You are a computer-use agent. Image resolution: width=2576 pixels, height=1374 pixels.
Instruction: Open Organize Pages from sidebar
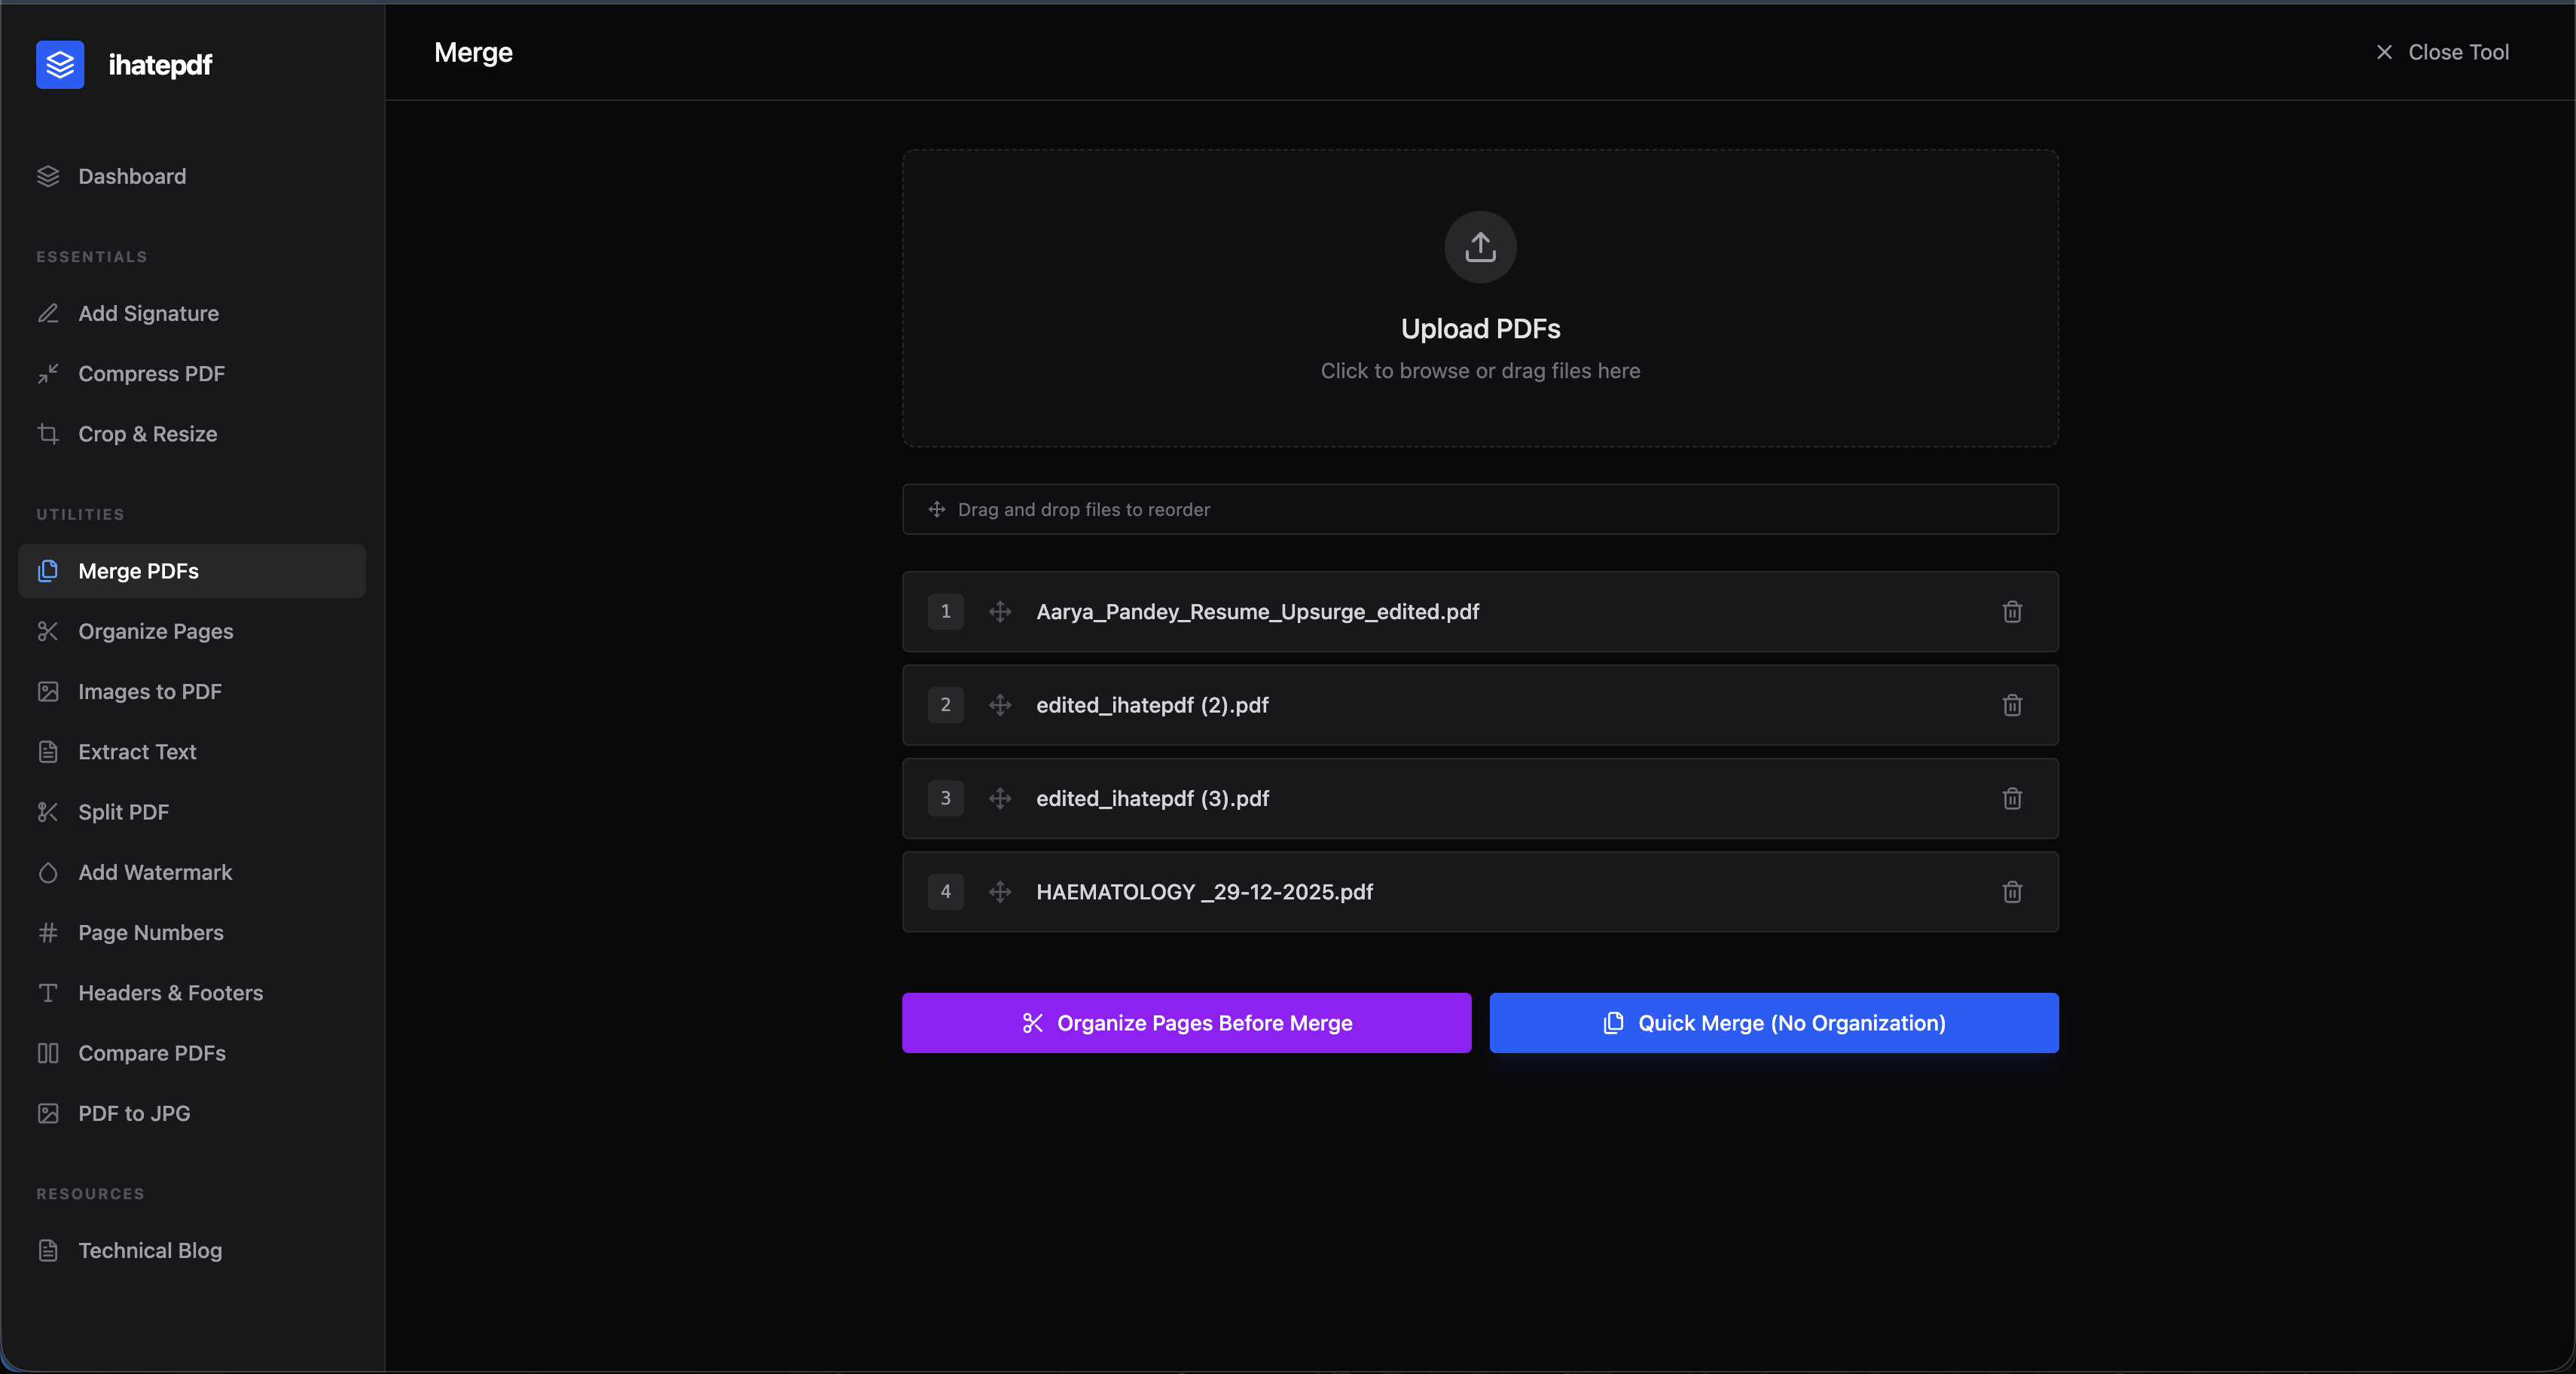pos(155,631)
